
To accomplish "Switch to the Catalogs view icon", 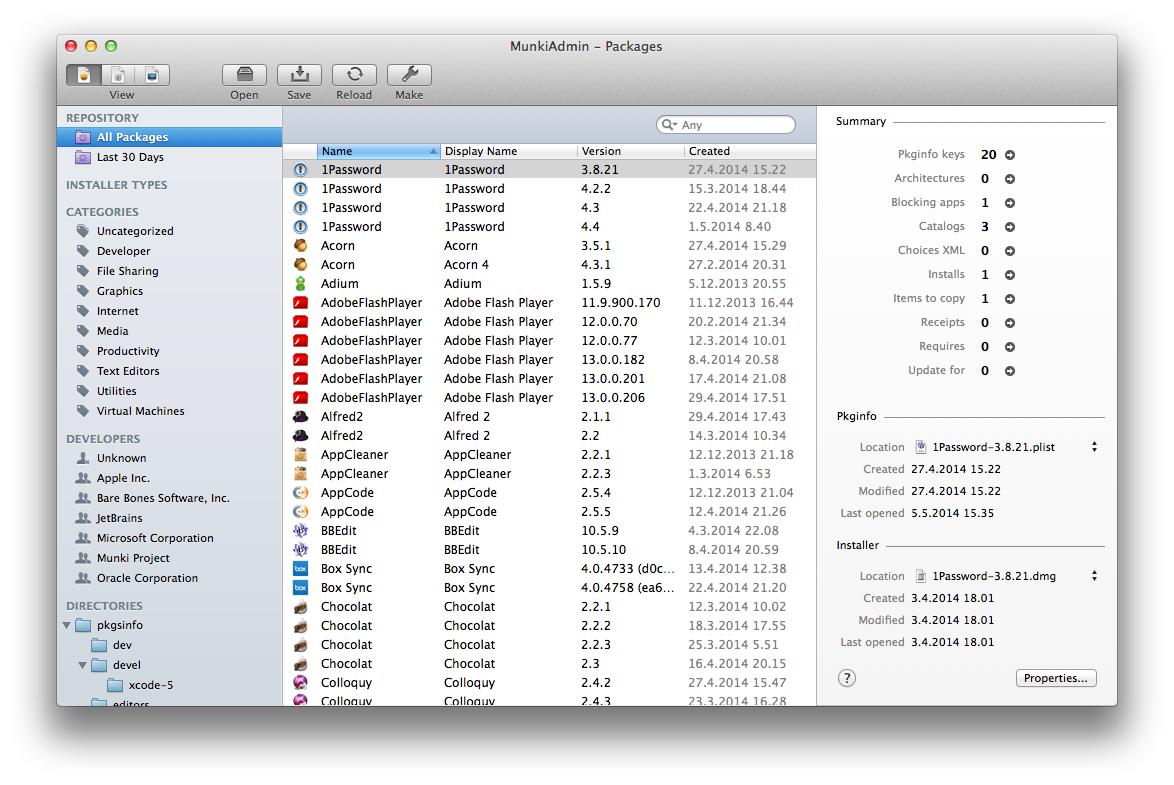I will [x=118, y=75].
